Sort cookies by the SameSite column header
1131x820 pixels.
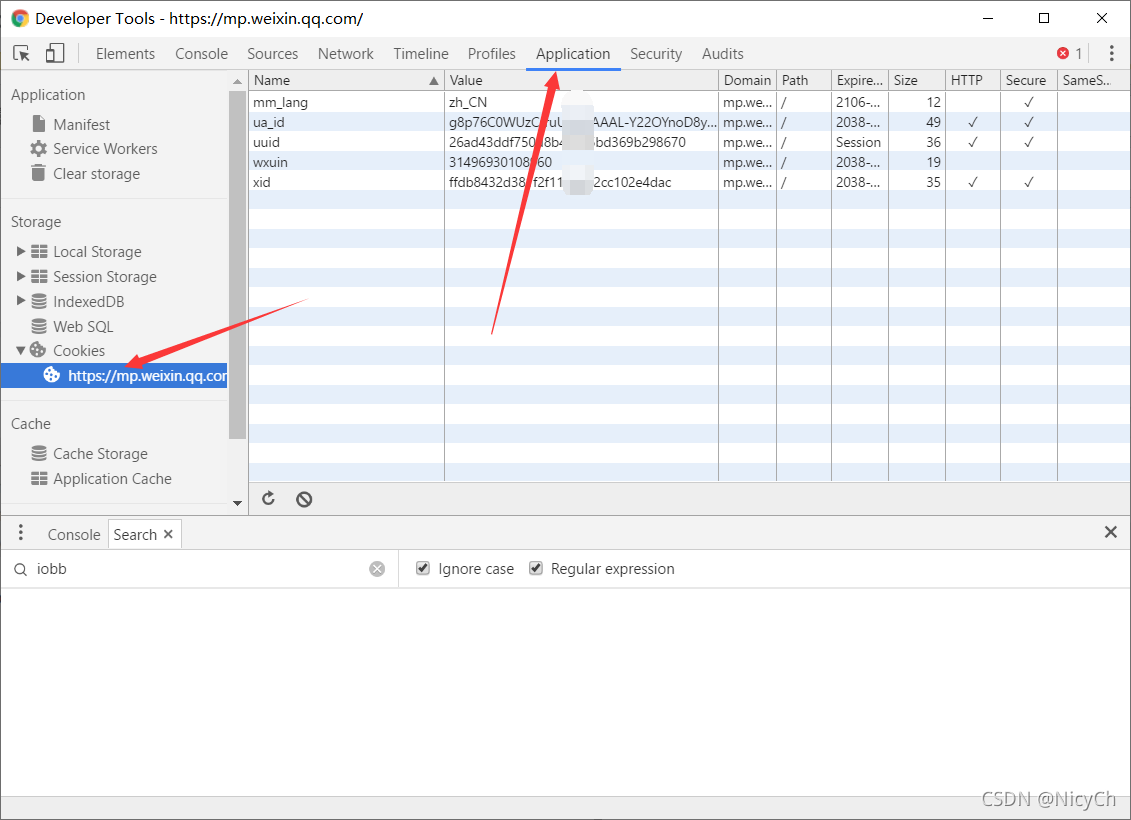[x=1093, y=80]
